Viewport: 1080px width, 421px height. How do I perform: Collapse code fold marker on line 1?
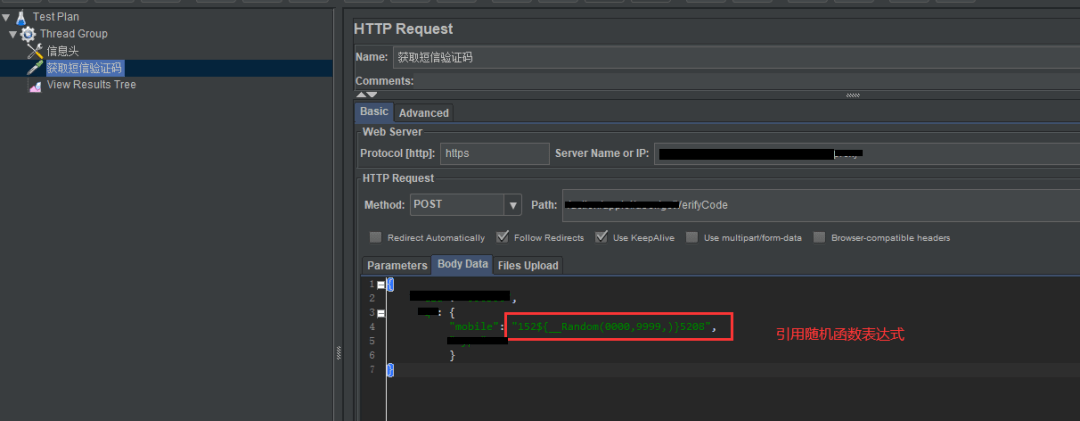click(380, 285)
